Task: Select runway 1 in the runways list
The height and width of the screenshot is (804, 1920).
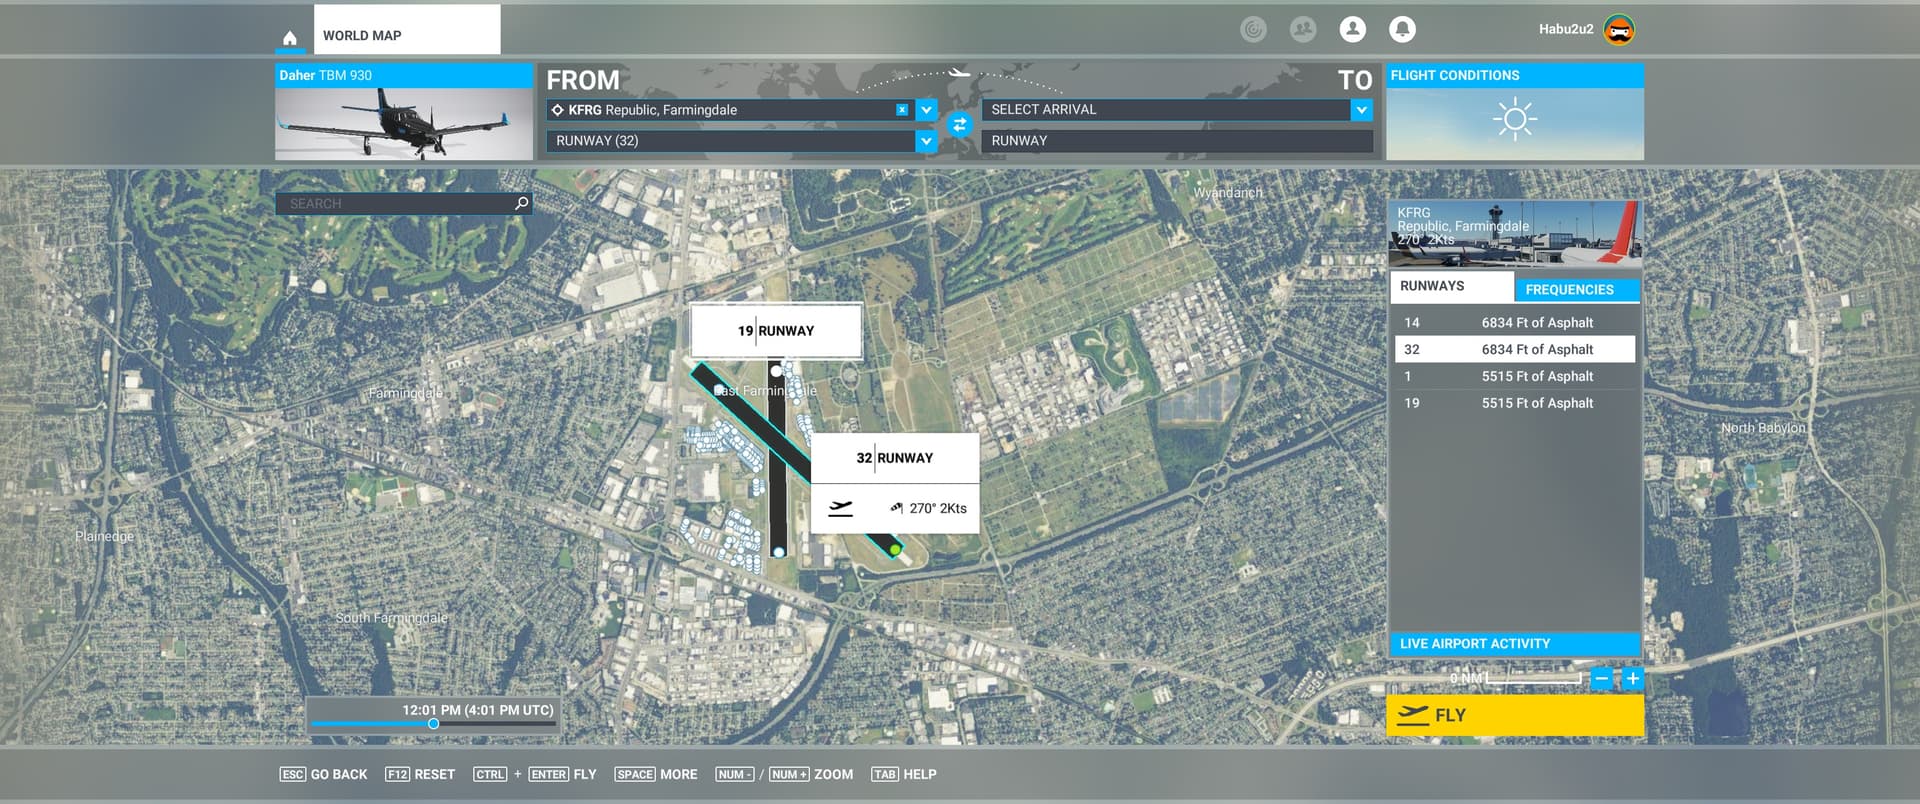Action: click(1514, 376)
